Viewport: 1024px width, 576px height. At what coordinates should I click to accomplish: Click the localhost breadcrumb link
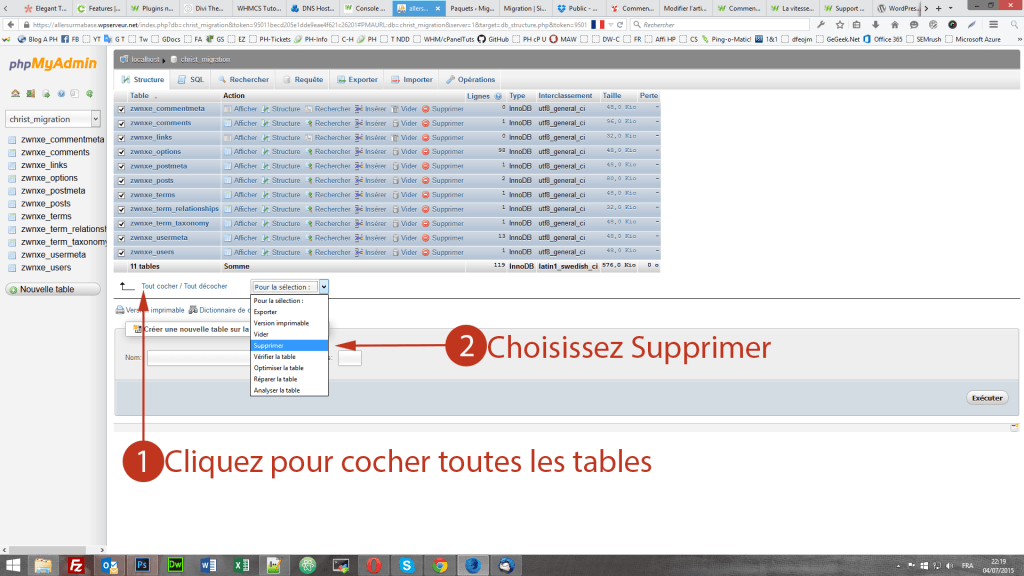point(145,59)
